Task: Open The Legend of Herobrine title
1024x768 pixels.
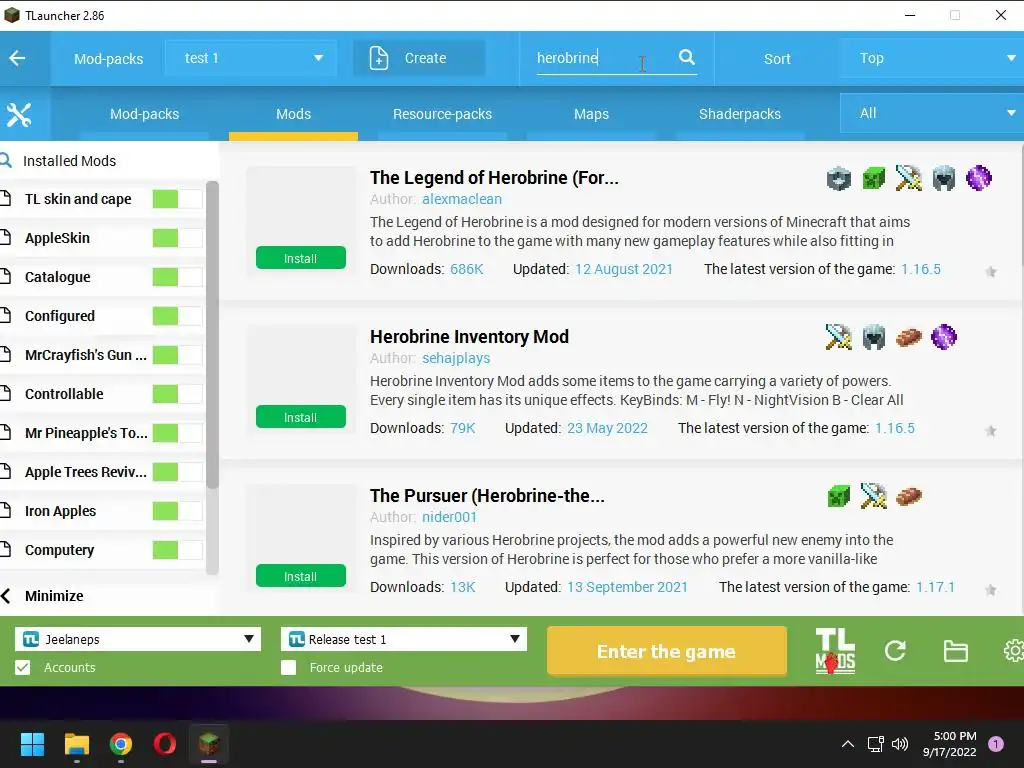Action: click(x=494, y=178)
